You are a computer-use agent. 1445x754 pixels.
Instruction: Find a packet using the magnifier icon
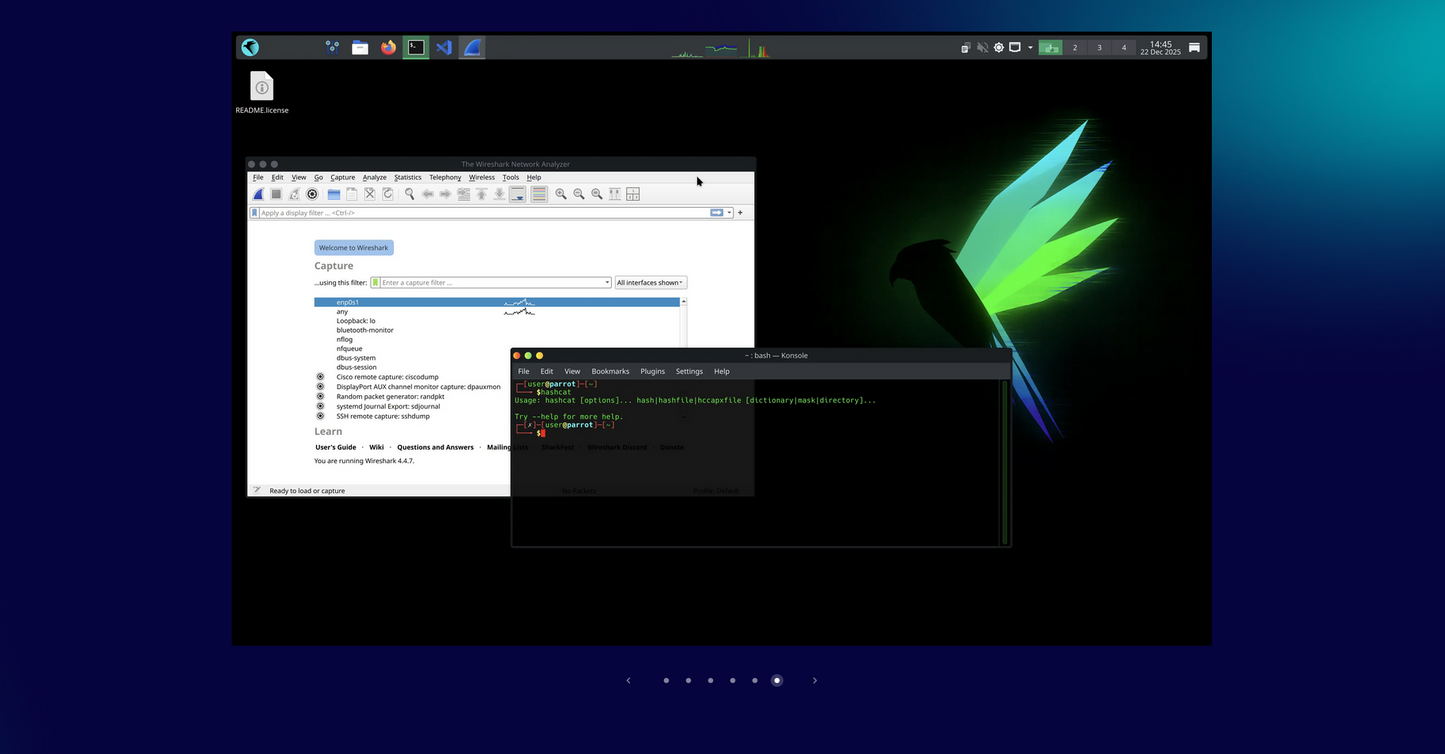pos(409,194)
